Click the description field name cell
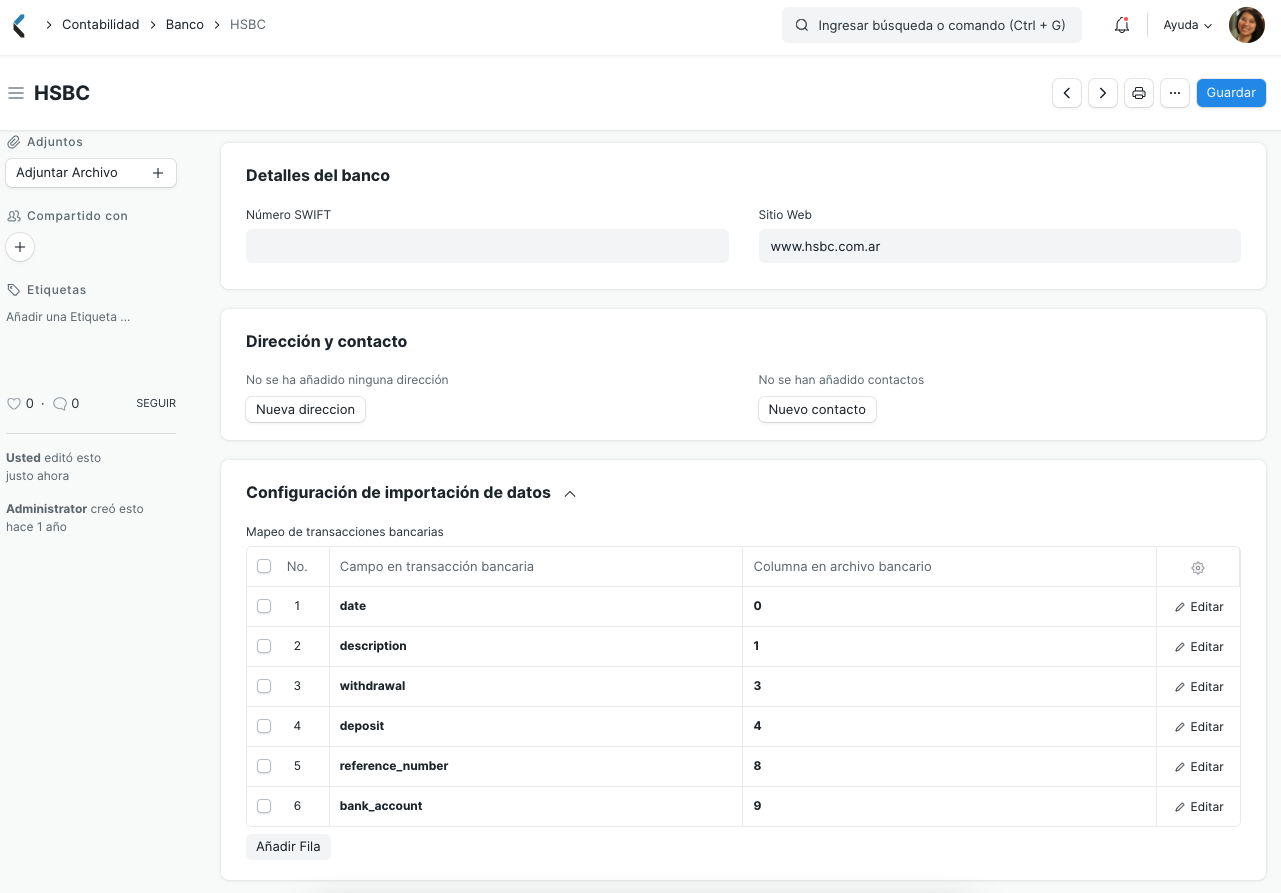 pos(536,646)
